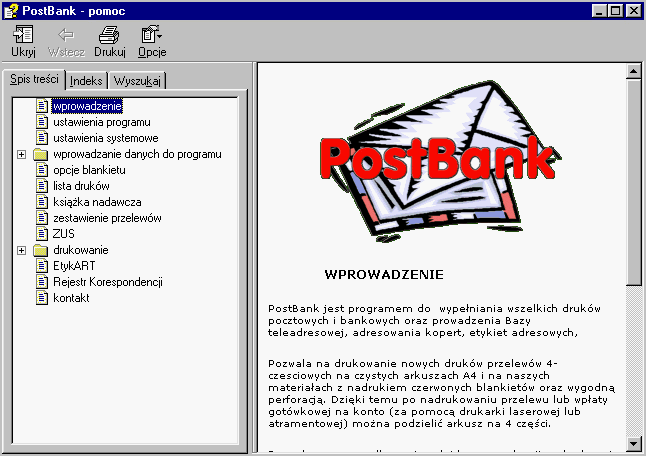Click the WPROWADZENIE heading text
This screenshot has width=646, height=456.
[384, 275]
